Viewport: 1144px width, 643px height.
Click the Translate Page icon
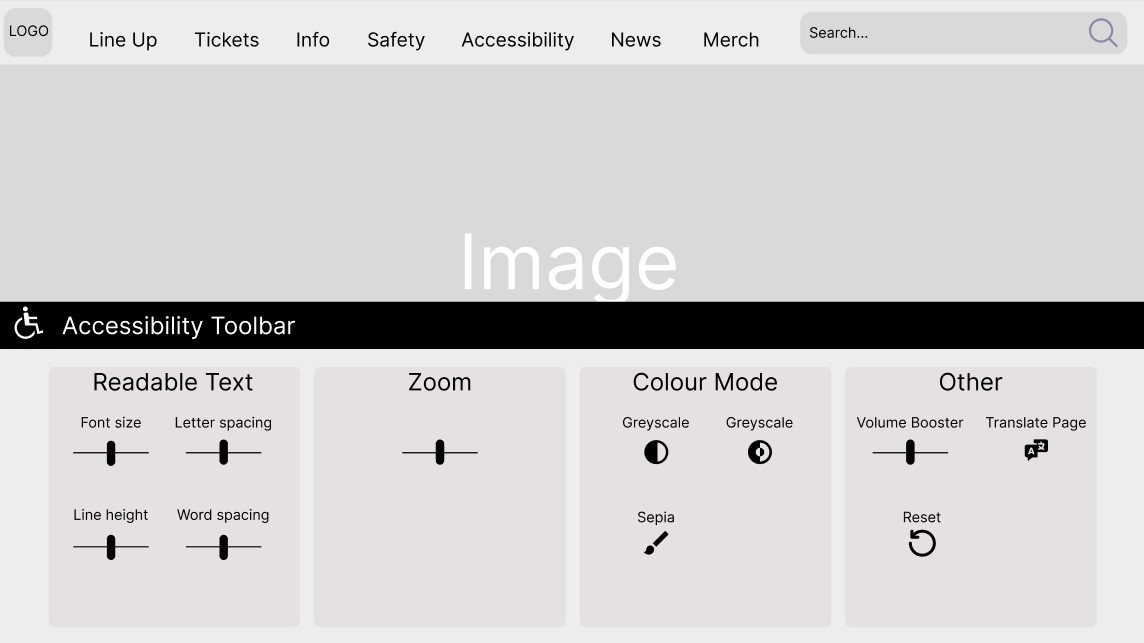coord(1036,450)
